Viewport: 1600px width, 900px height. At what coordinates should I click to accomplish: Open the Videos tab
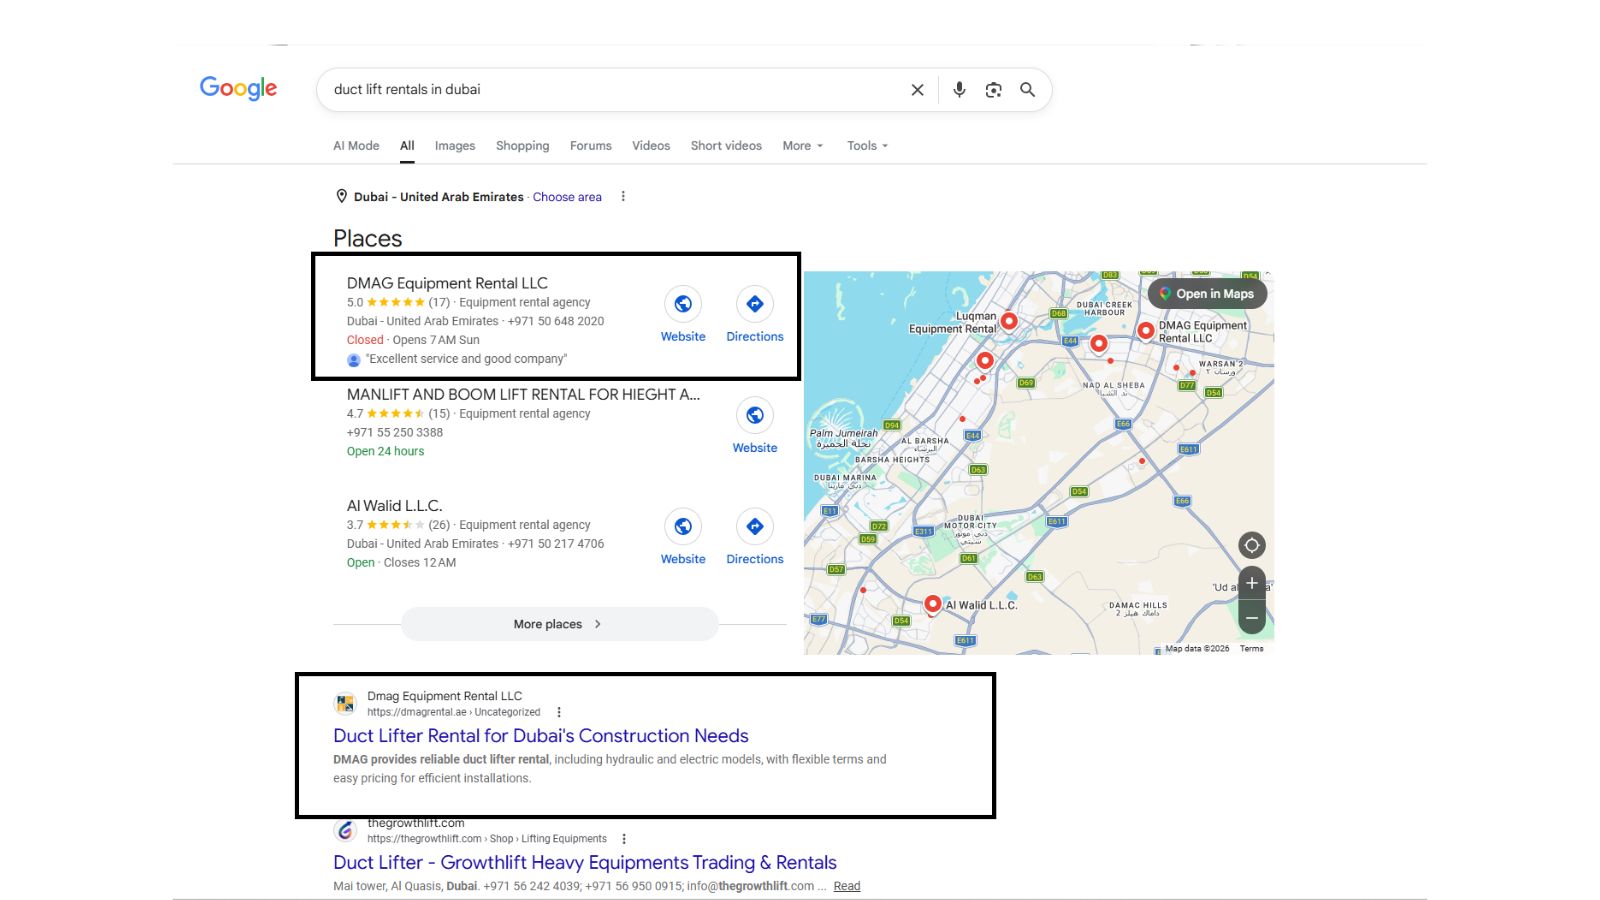pos(651,146)
